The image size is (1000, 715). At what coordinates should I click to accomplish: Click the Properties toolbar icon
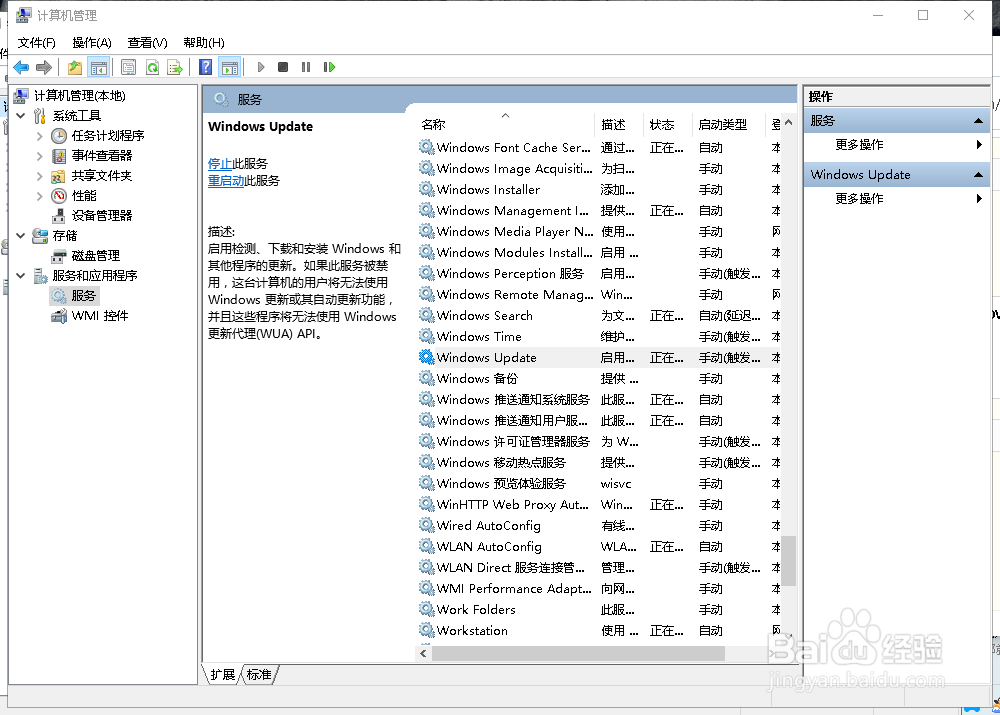pyautogui.click(x=128, y=67)
